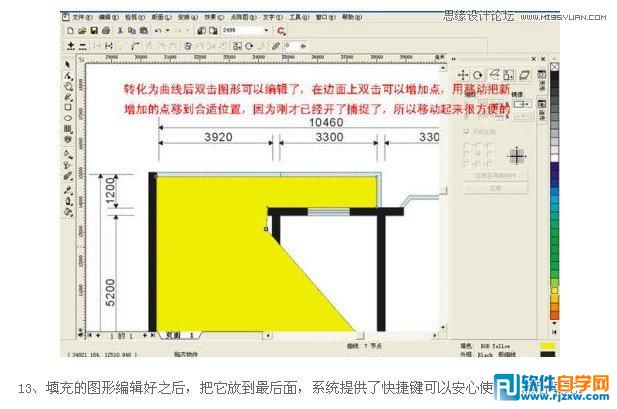Open the Position tab in transform docker

point(463,75)
